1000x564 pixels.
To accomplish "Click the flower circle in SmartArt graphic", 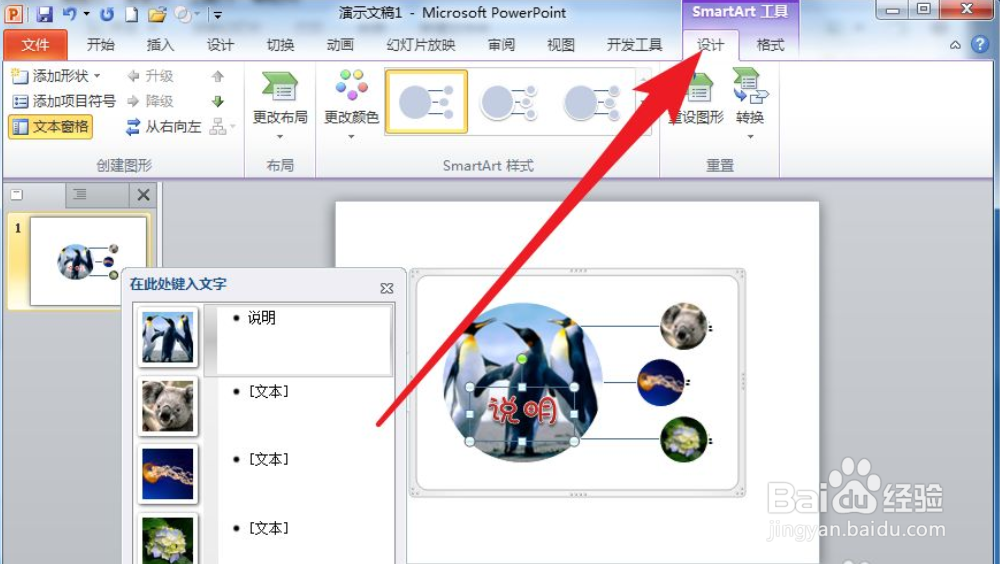I will pos(684,439).
